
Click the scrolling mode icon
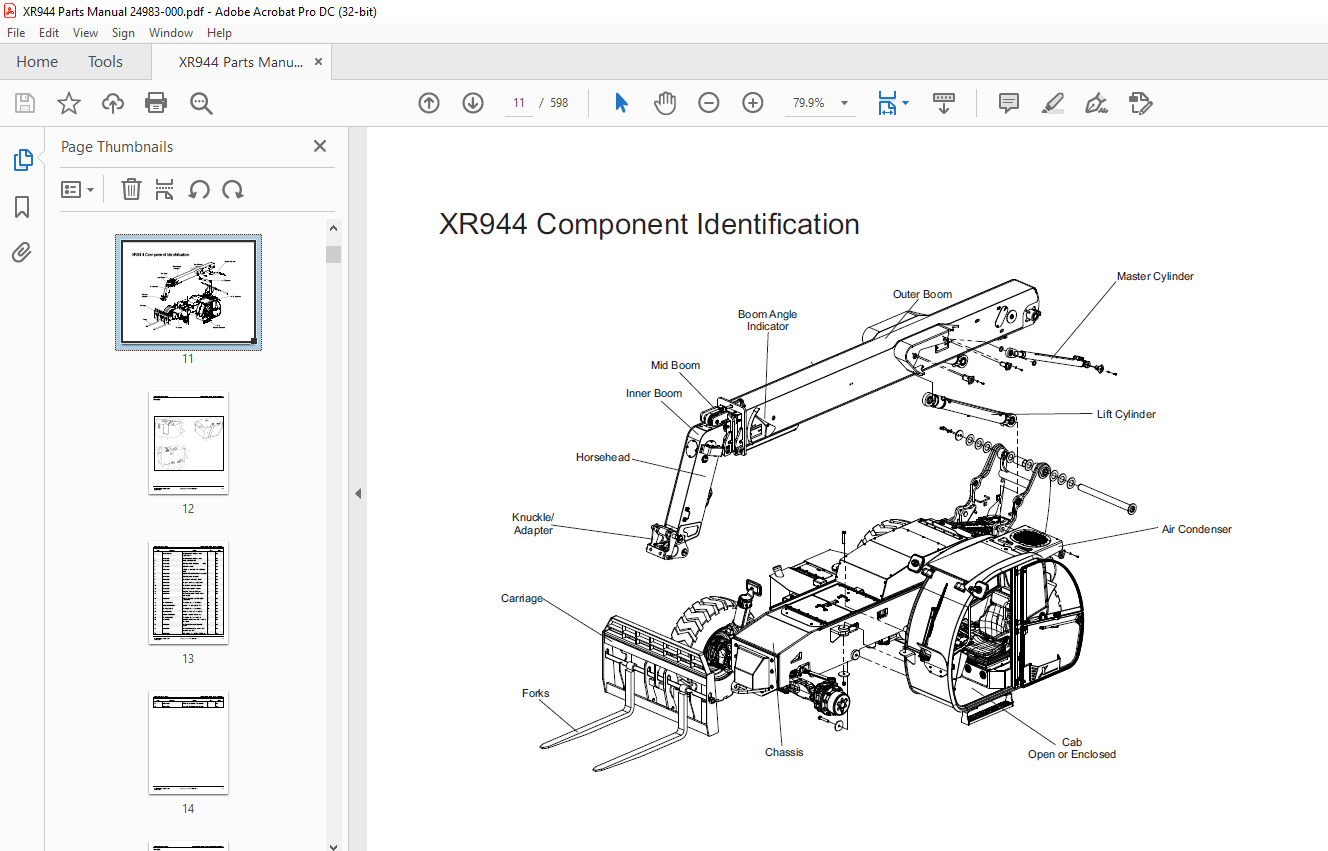(944, 103)
